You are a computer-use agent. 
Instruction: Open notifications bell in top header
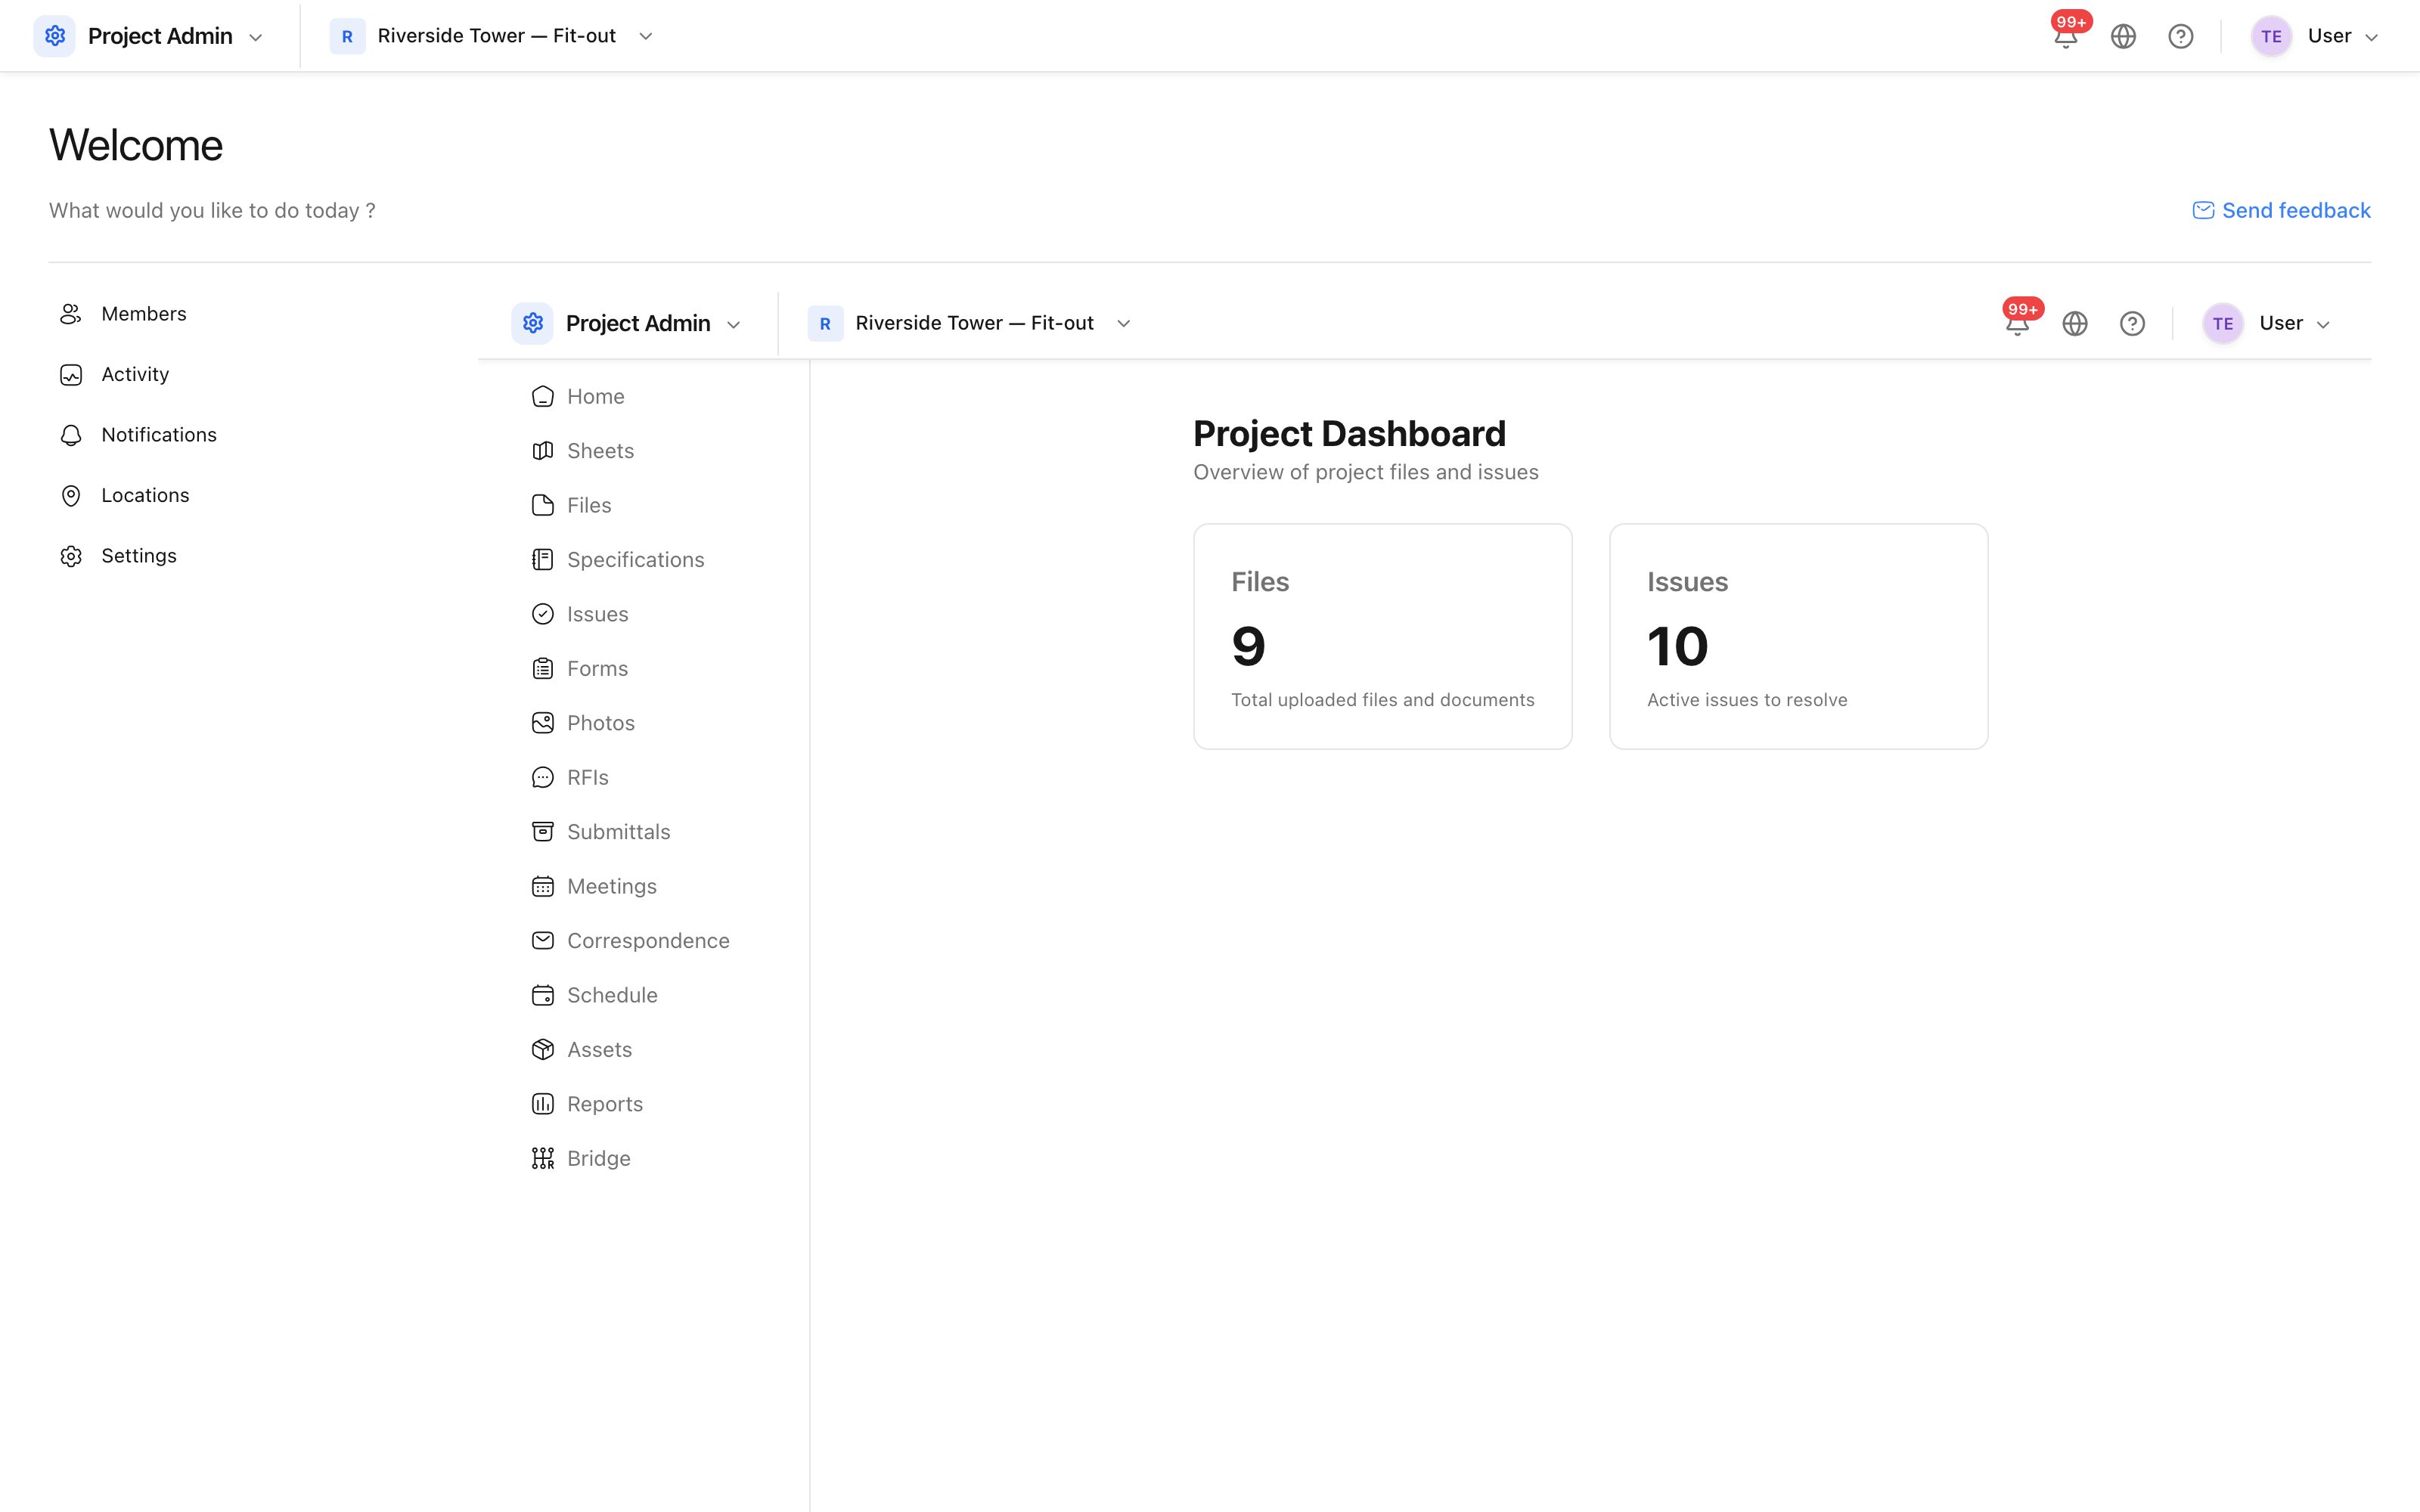pos(2066,36)
